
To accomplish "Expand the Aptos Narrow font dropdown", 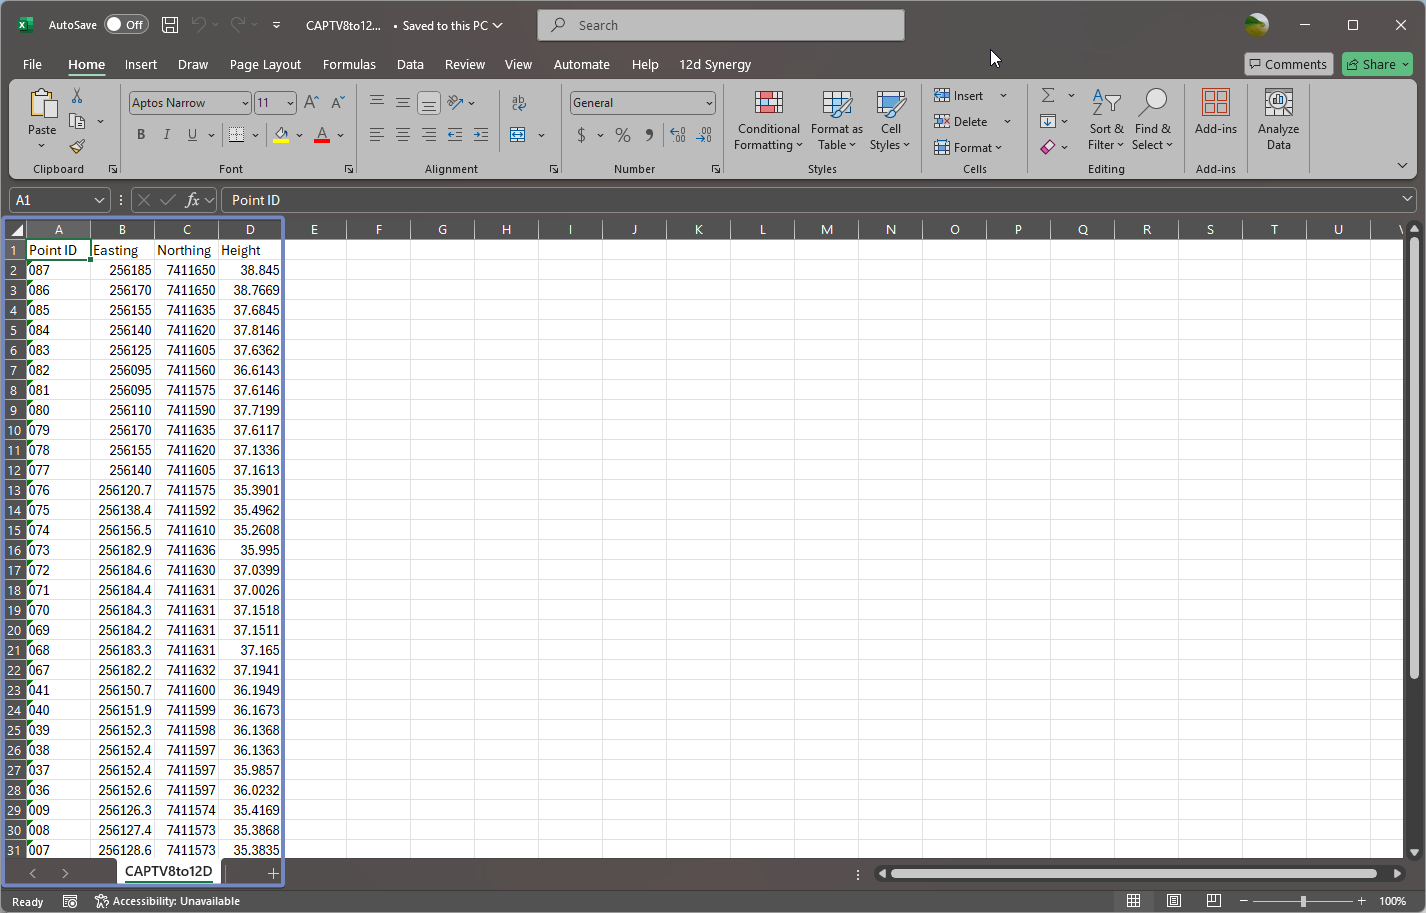I will click(244, 103).
